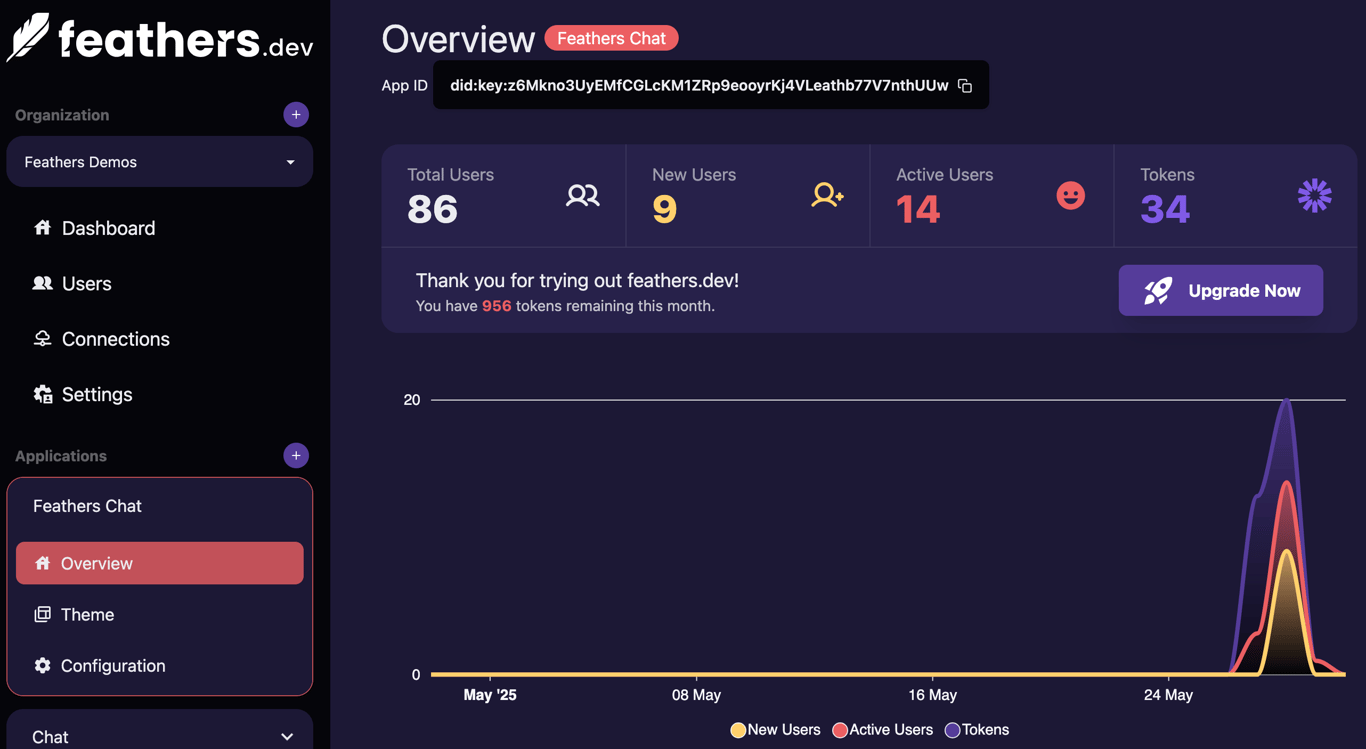Toggle the Active Users series in legend
1366x749 pixels.
(x=883, y=730)
